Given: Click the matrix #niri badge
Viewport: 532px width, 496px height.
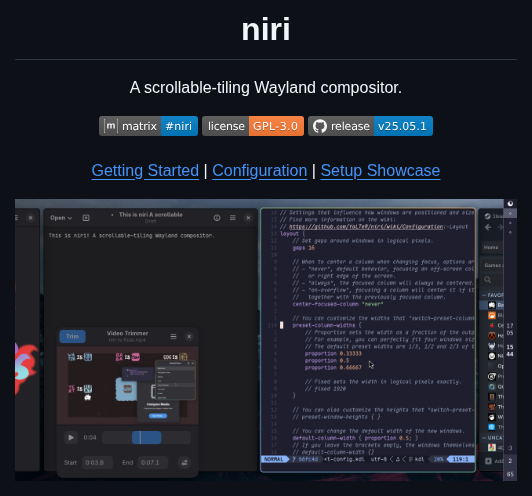Looking at the screenshot, I should 148,126.
